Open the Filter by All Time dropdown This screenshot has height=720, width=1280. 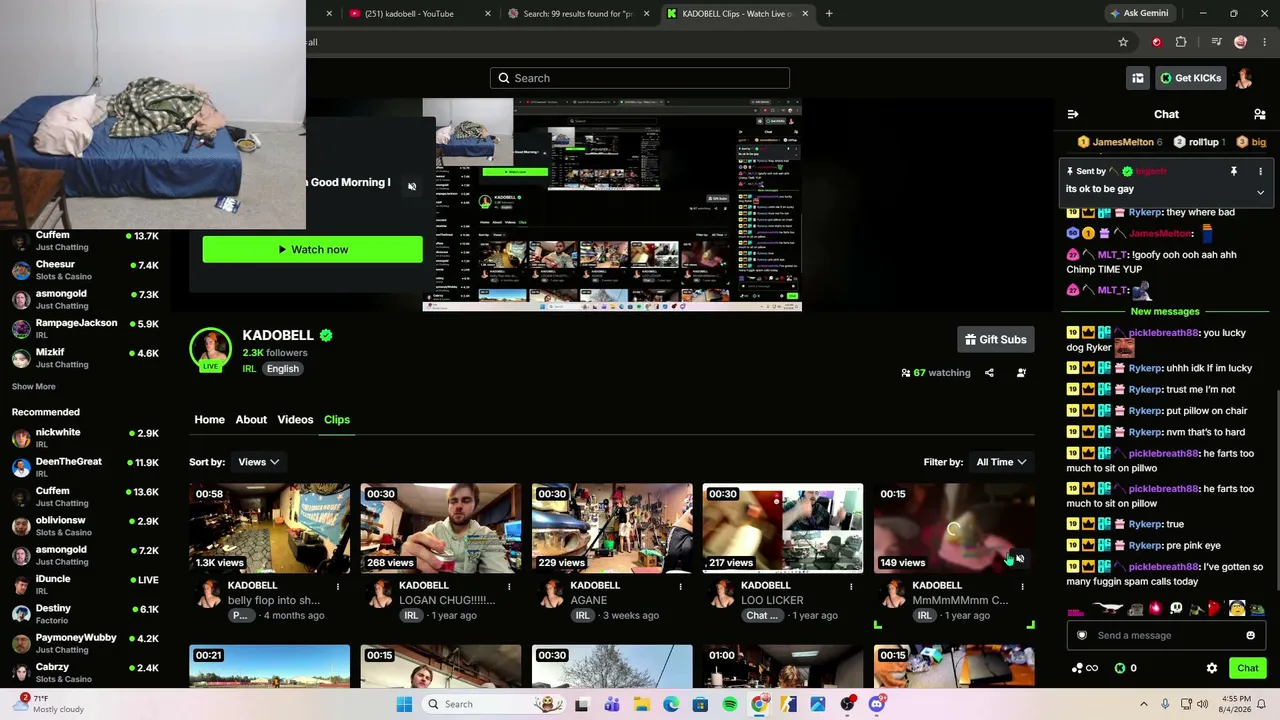pos(1001,462)
